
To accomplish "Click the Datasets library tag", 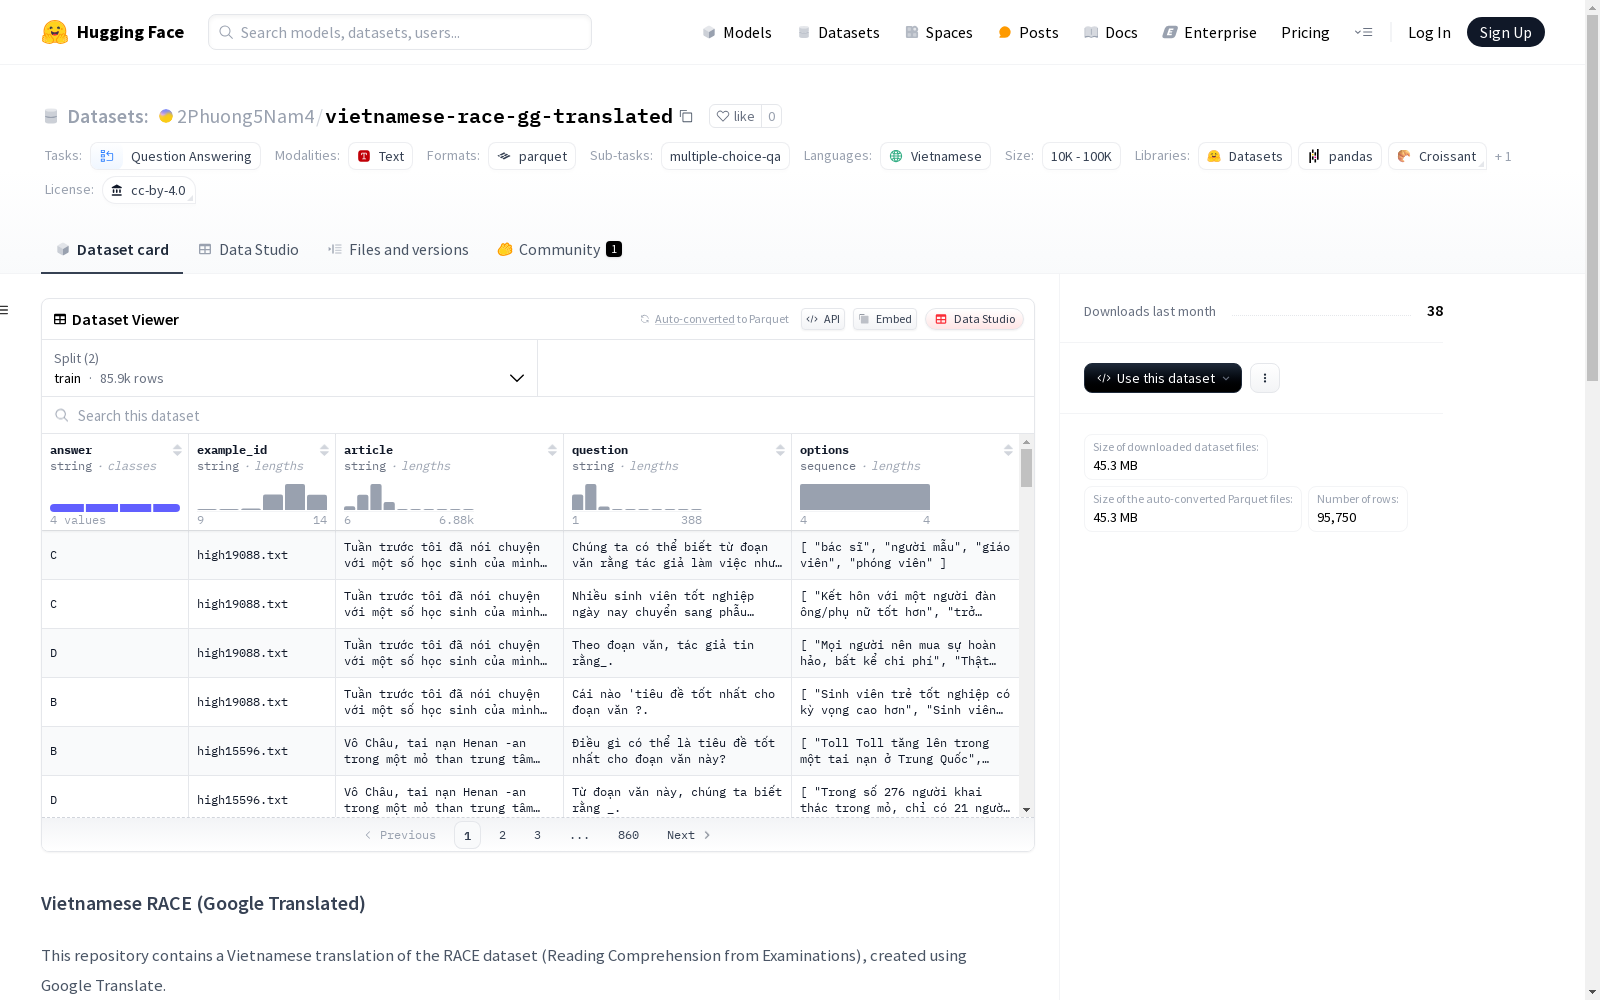I will (x=1245, y=156).
